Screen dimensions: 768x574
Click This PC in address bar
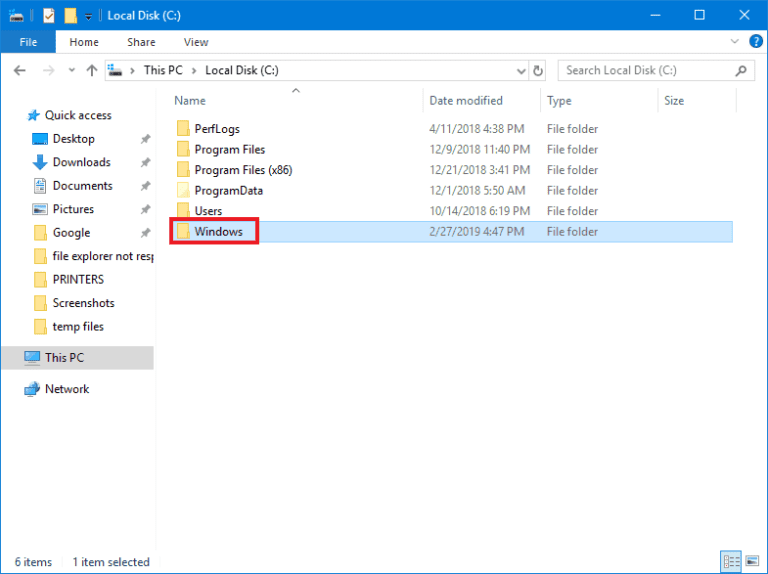click(x=163, y=71)
